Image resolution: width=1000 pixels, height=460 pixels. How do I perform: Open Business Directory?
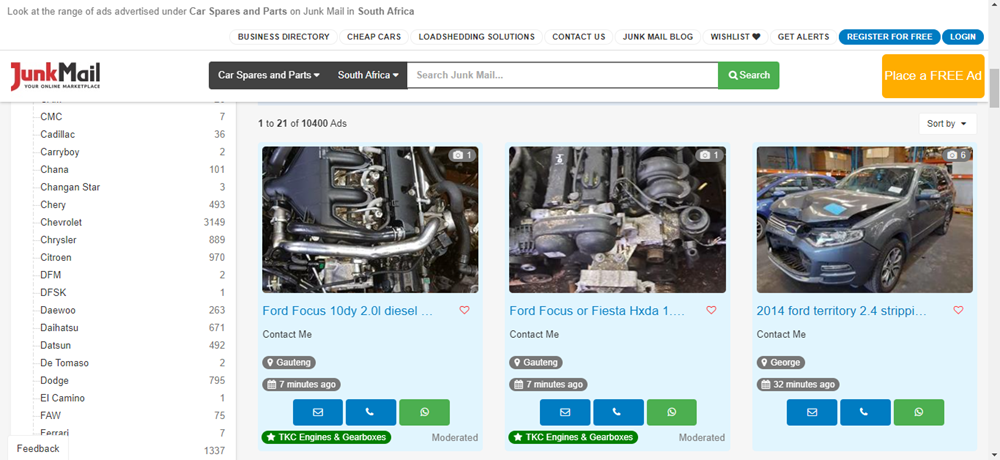[x=284, y=37]
